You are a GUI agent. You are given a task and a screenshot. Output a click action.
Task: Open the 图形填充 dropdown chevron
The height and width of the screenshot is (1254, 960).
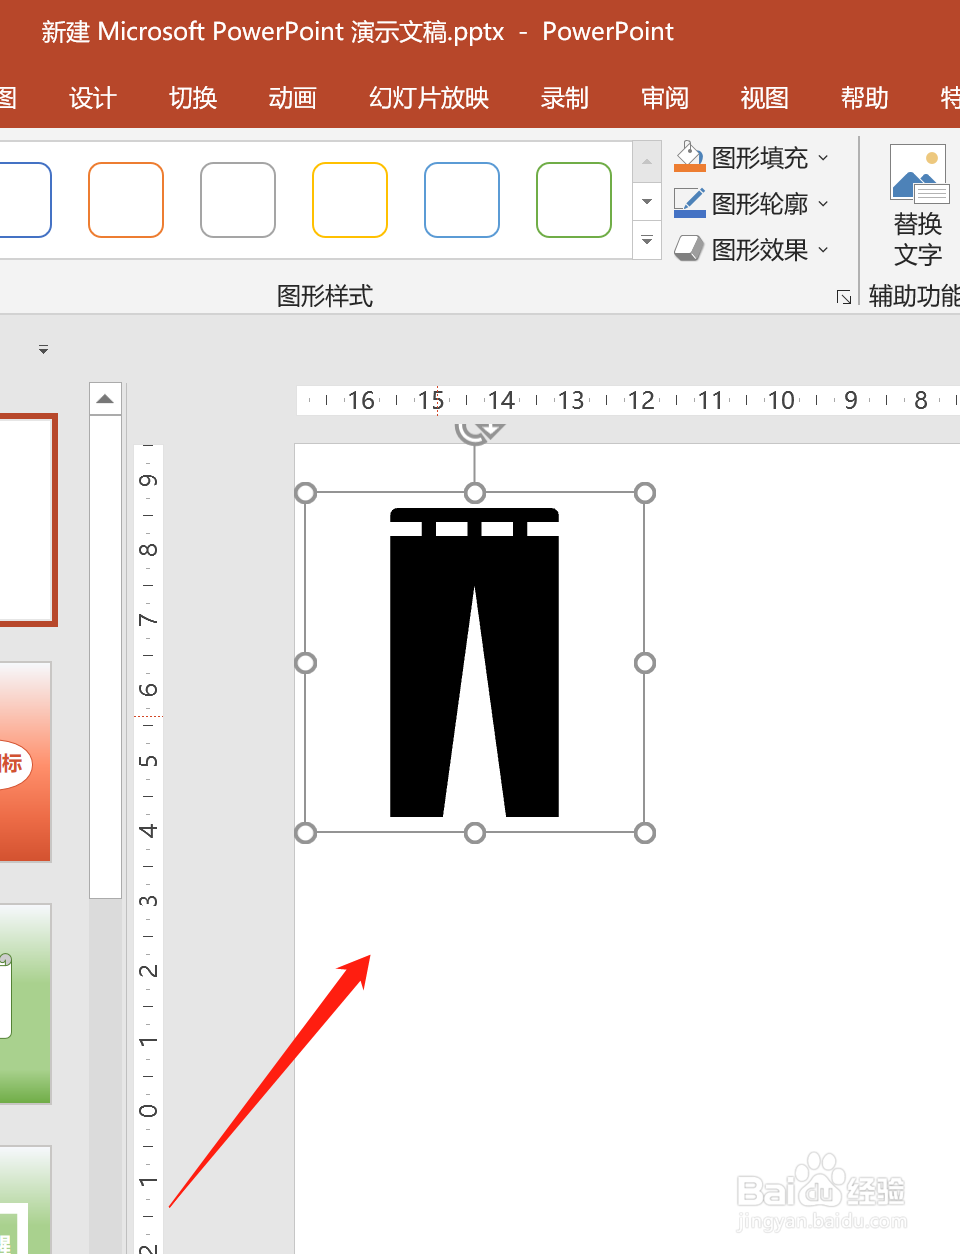point(823,157)
